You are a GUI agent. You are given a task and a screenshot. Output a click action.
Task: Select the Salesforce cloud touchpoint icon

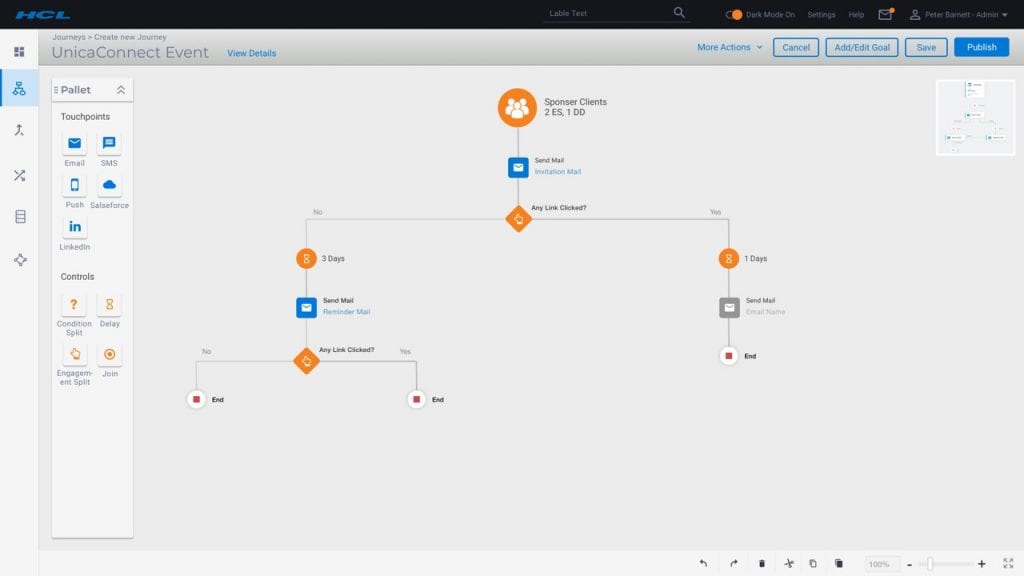pos(109,185)
